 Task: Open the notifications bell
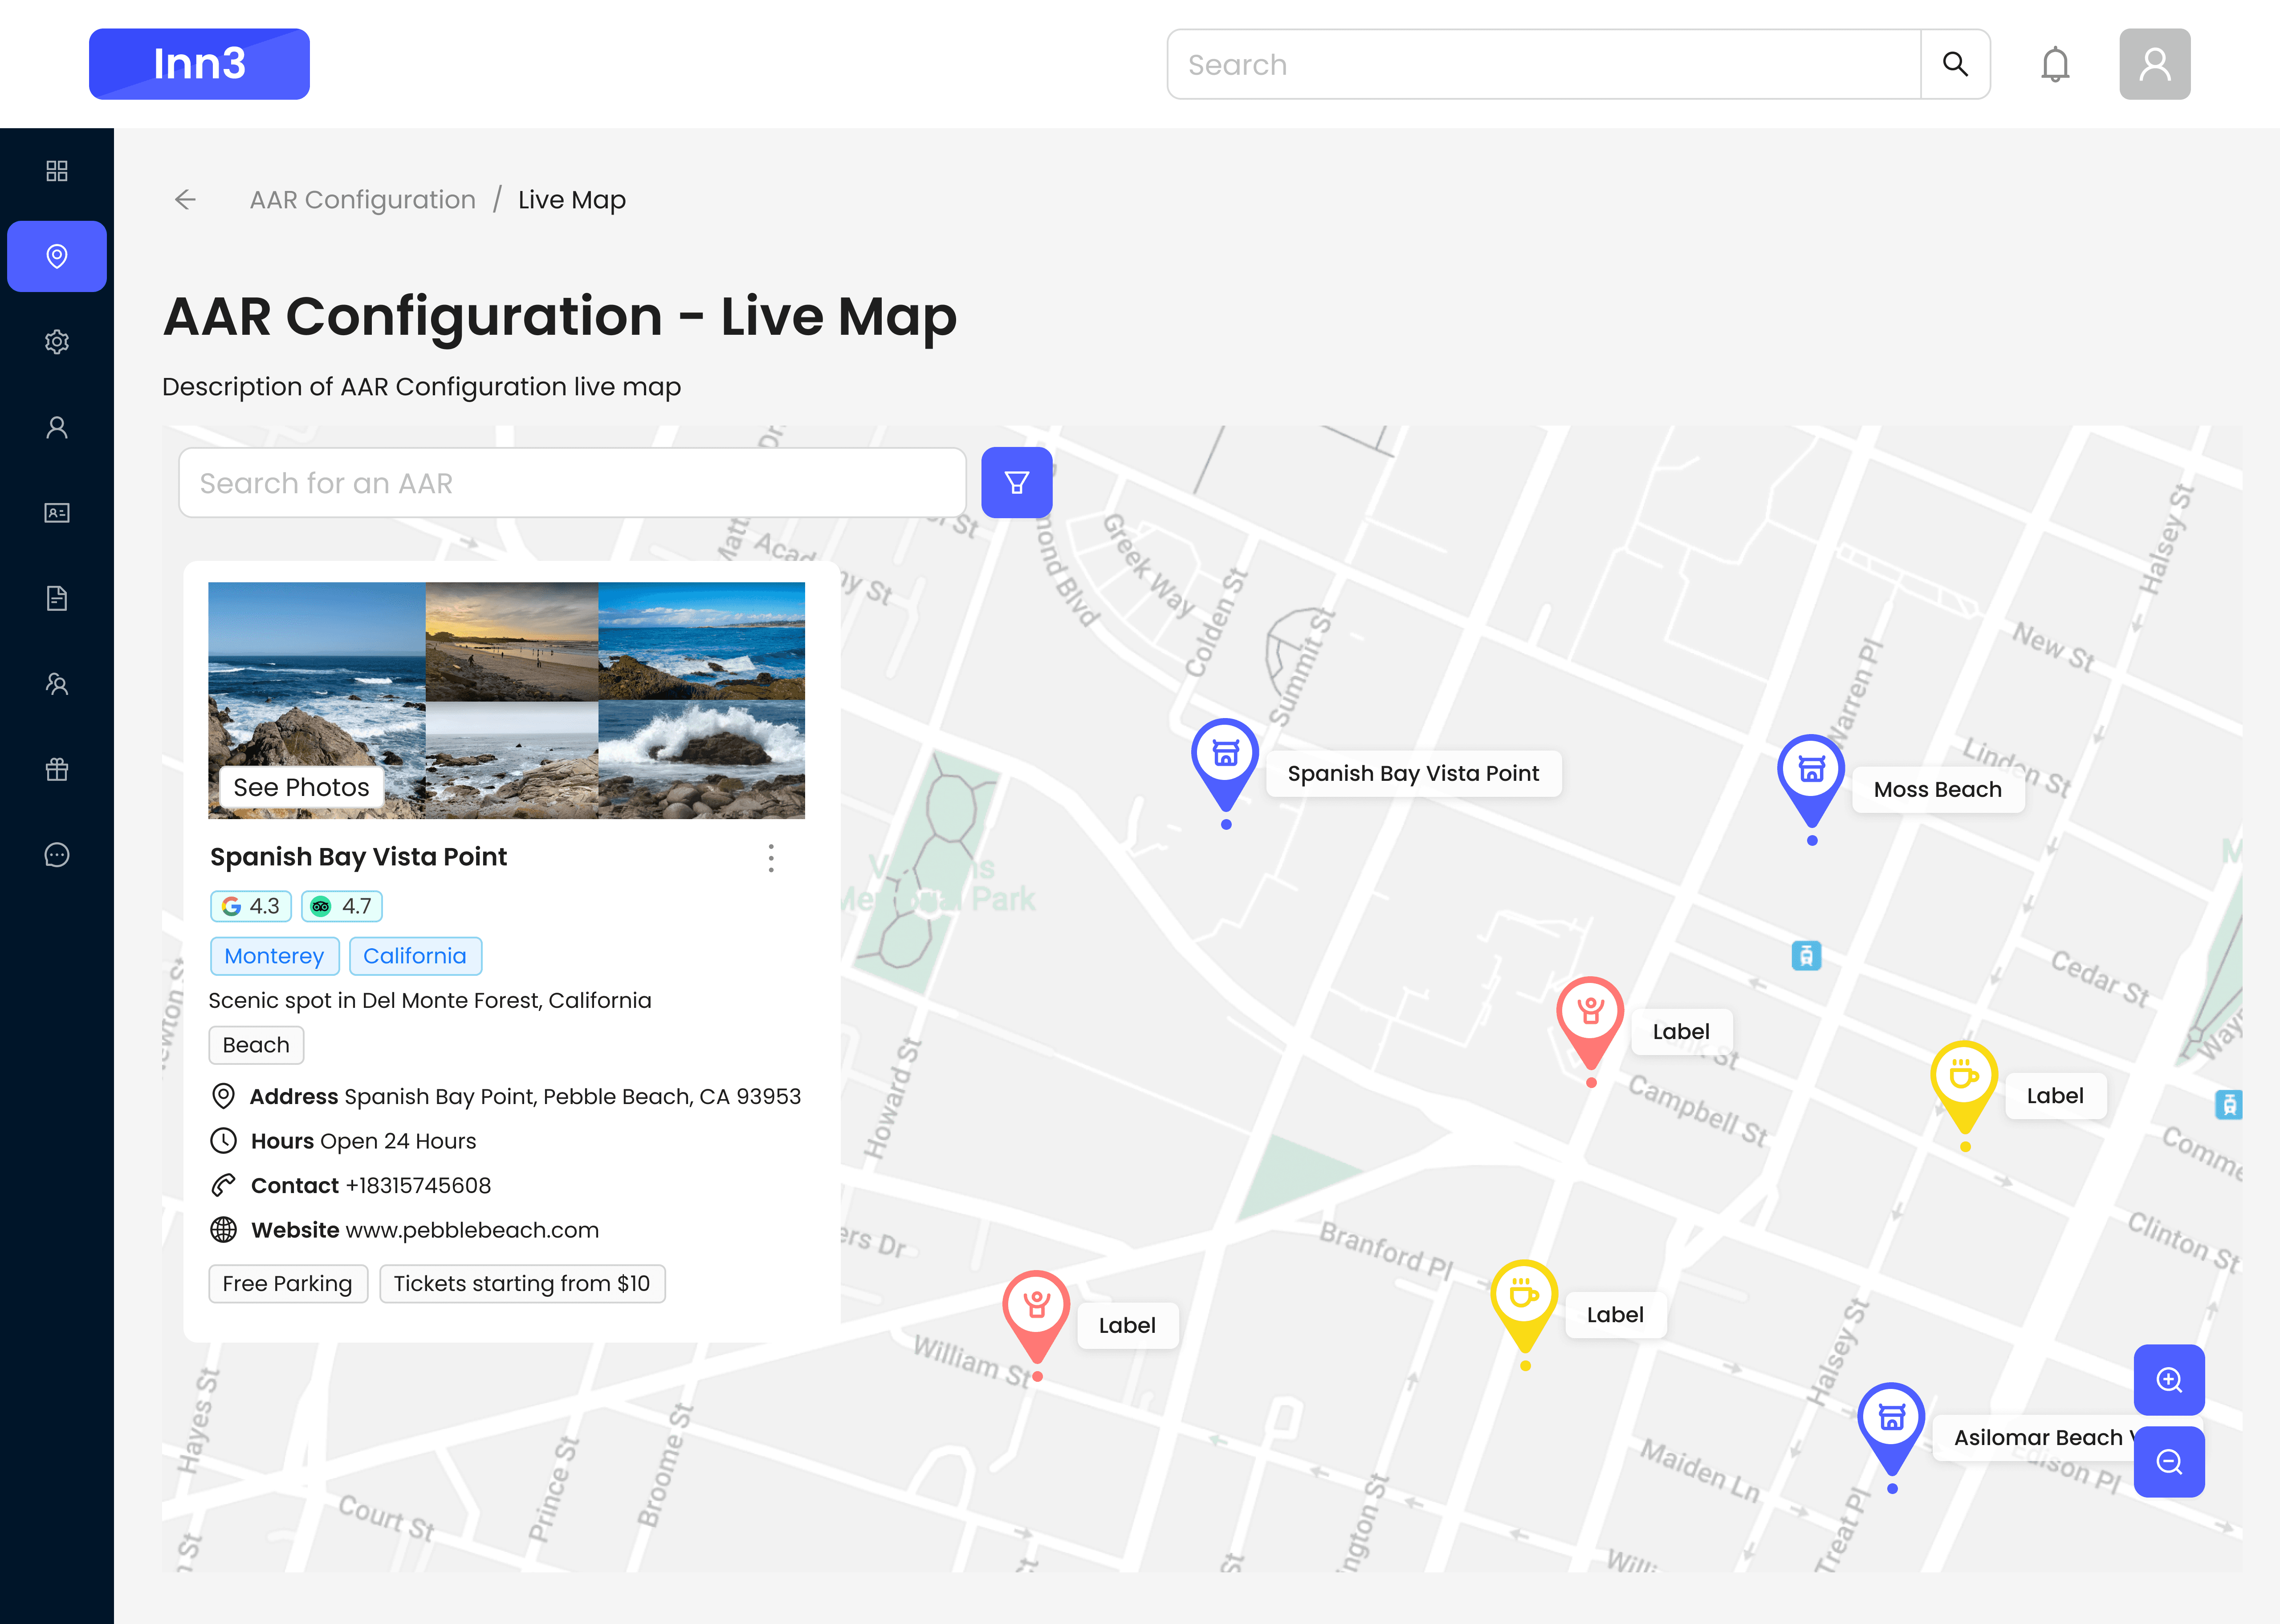point(2055,65)
